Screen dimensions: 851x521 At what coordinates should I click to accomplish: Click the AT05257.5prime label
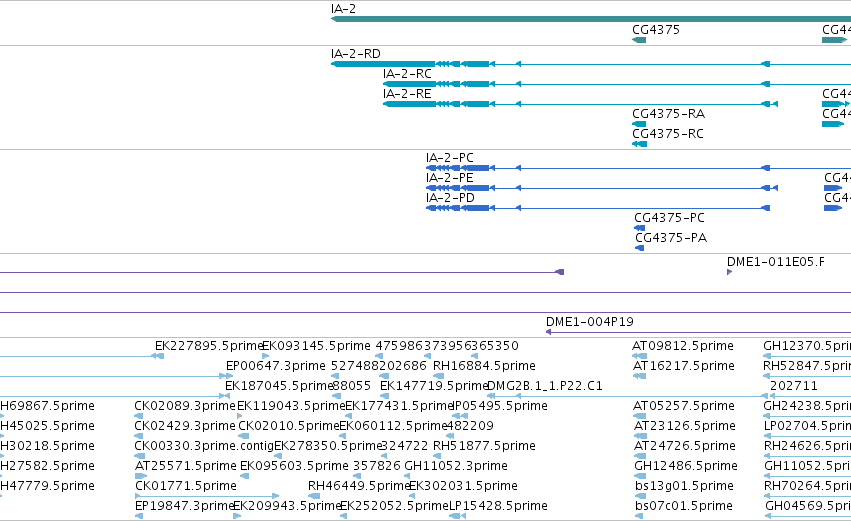pyautogui.click(x=684, y=406)
